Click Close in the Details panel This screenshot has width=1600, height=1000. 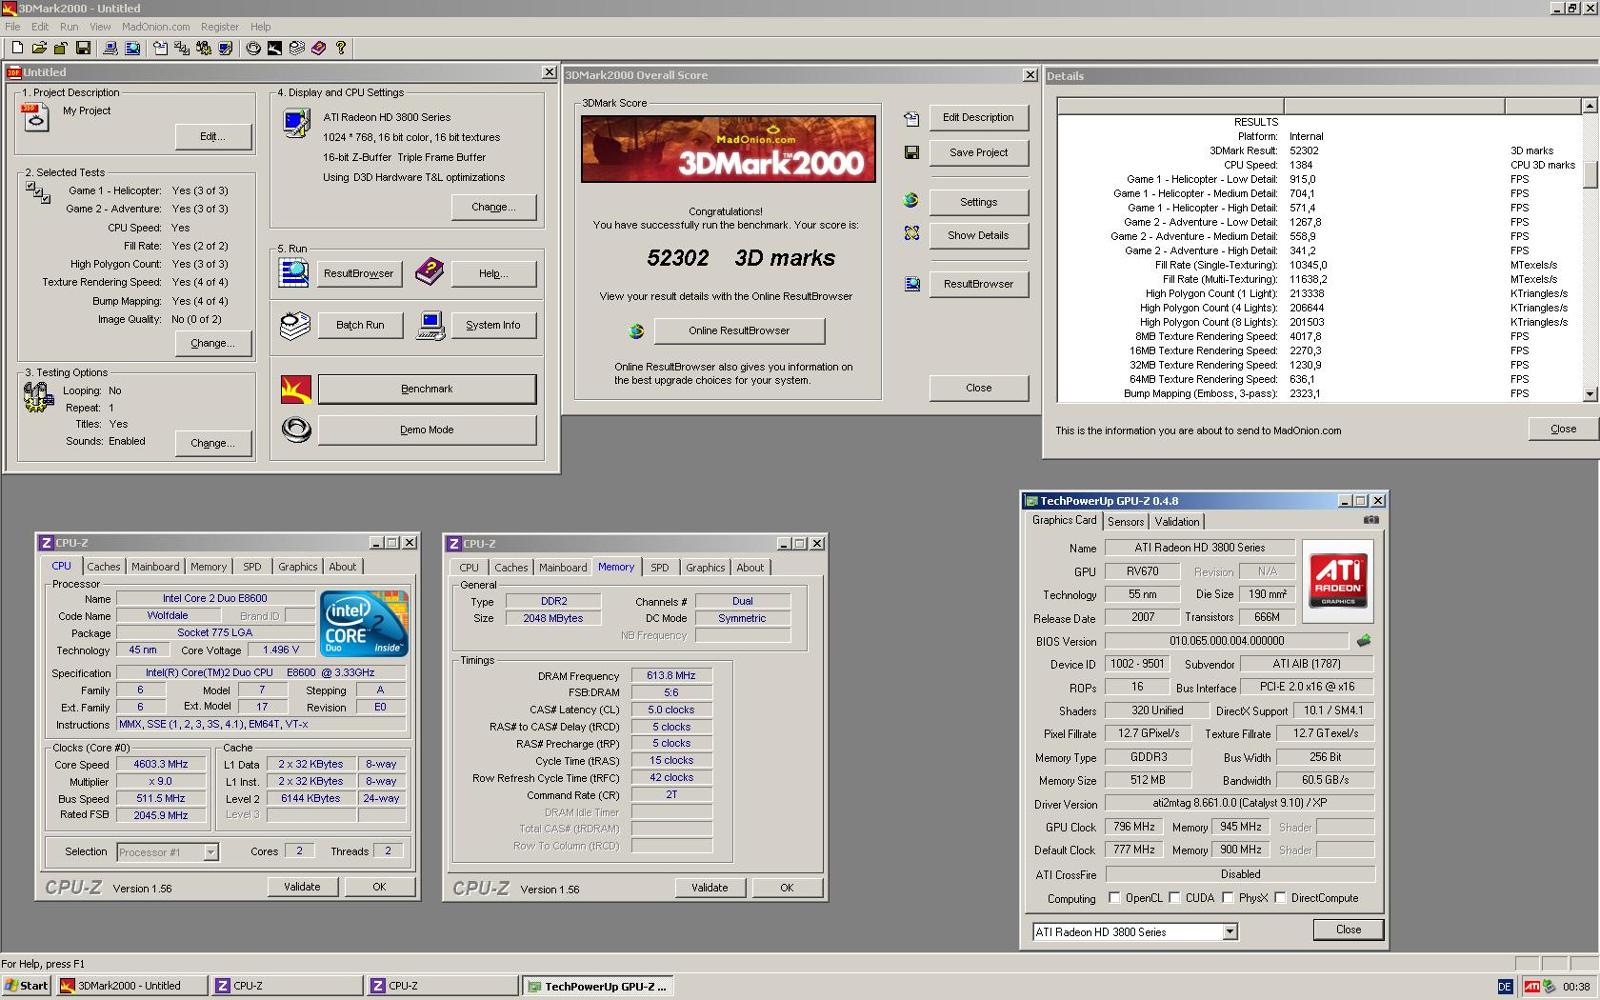(1563, 429)
